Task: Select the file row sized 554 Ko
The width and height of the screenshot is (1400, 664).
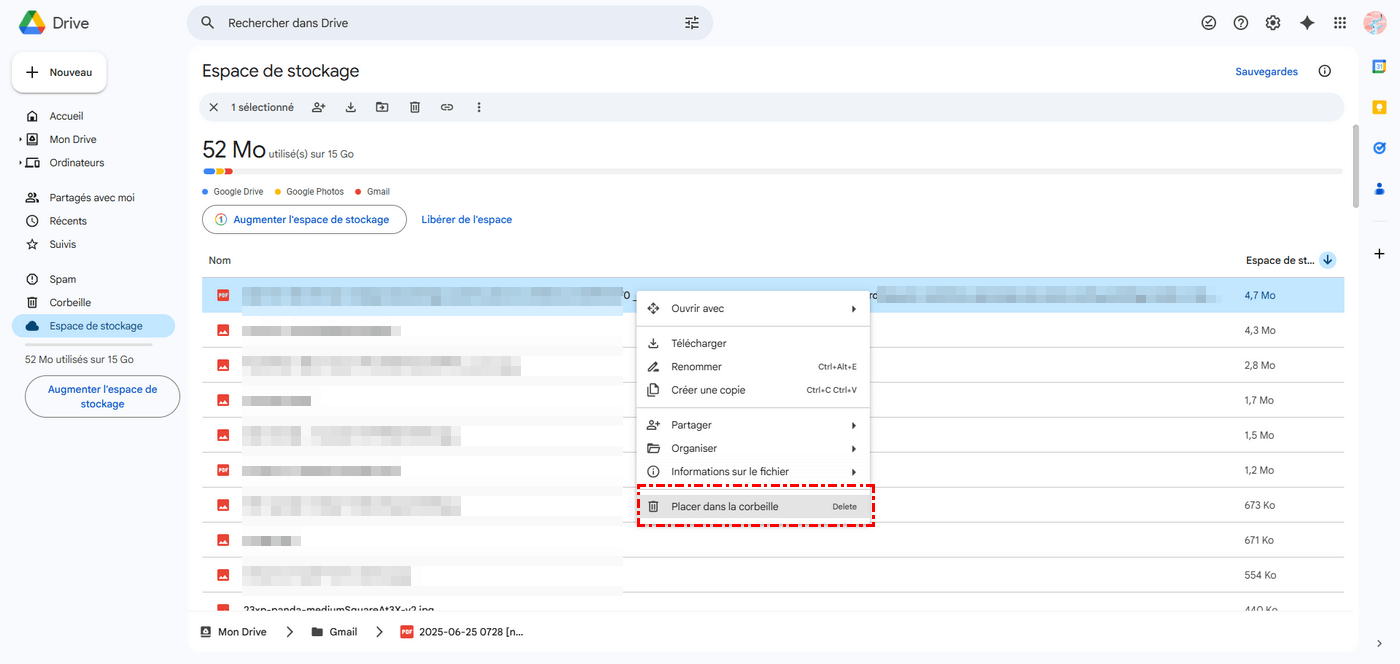Action: pyautogui.click(x=772, y=575)
